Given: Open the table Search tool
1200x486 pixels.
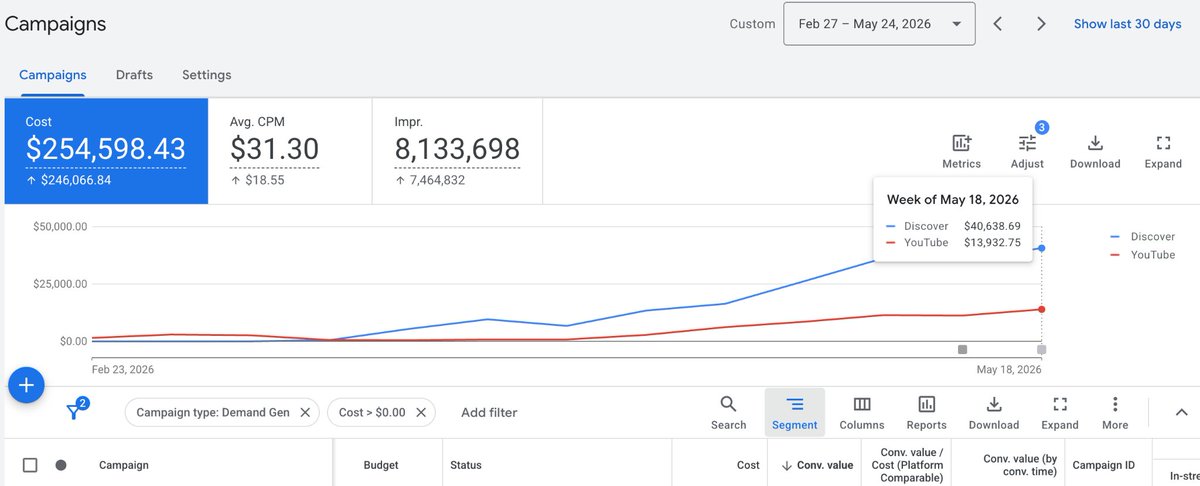Looking at the screenshot, I should point(728,404).
